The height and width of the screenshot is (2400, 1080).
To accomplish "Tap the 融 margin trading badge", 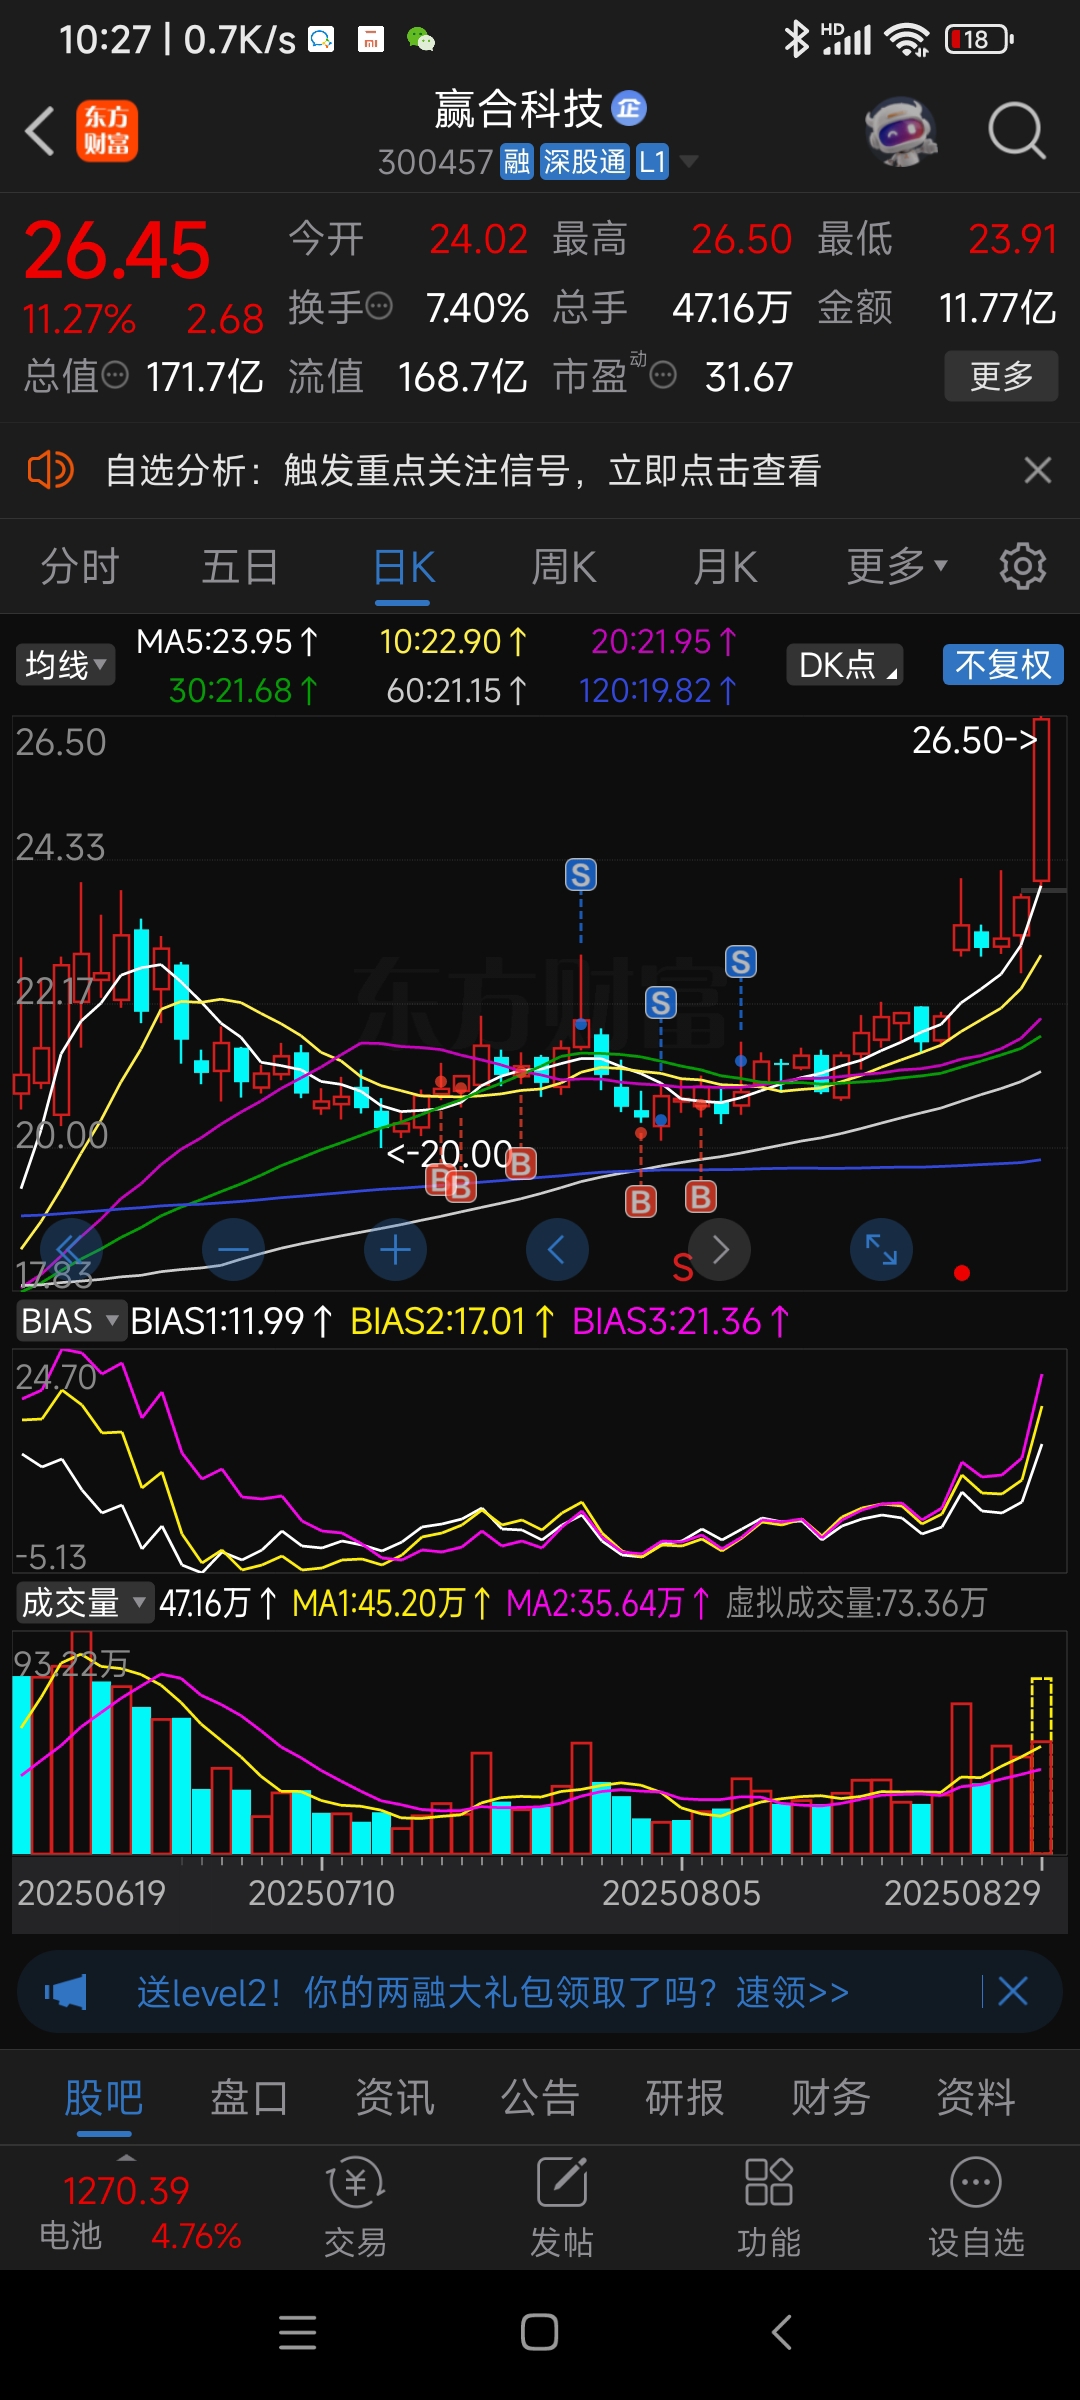I will 516,161.
